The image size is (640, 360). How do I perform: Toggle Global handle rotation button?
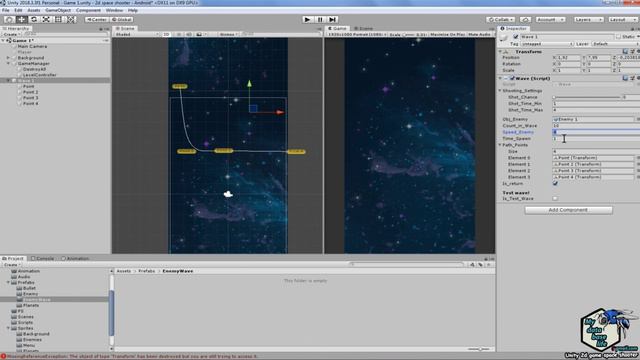tap(122, 19)
